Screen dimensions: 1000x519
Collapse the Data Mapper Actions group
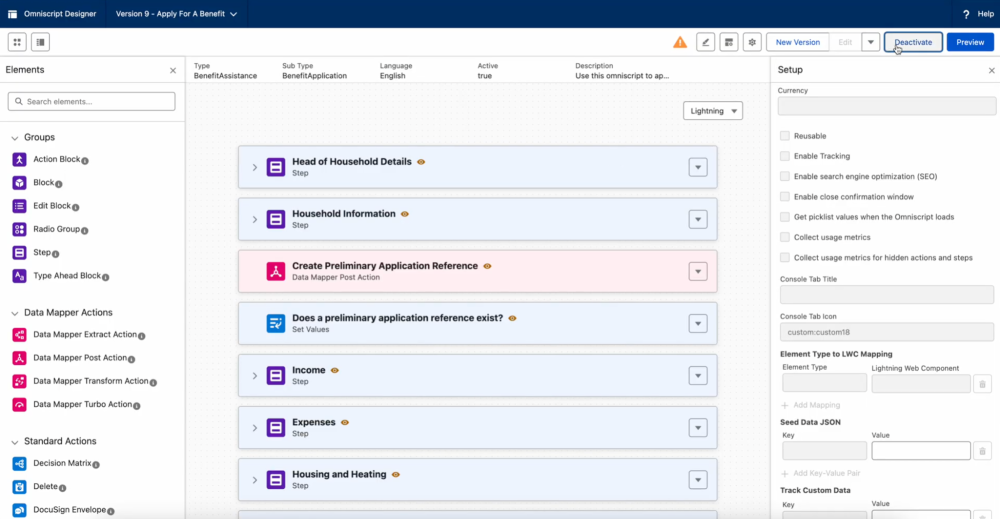coord(15,313)
